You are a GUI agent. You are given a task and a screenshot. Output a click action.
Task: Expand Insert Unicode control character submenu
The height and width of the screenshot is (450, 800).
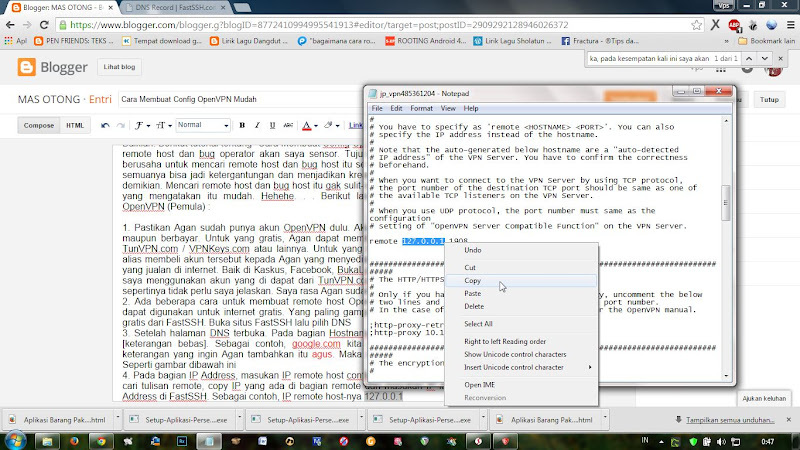click(x=521, y=367)
